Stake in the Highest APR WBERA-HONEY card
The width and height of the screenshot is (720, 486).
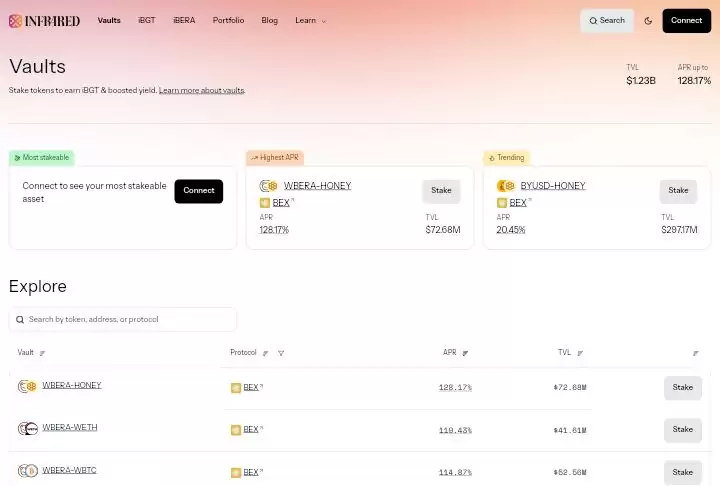441,191
